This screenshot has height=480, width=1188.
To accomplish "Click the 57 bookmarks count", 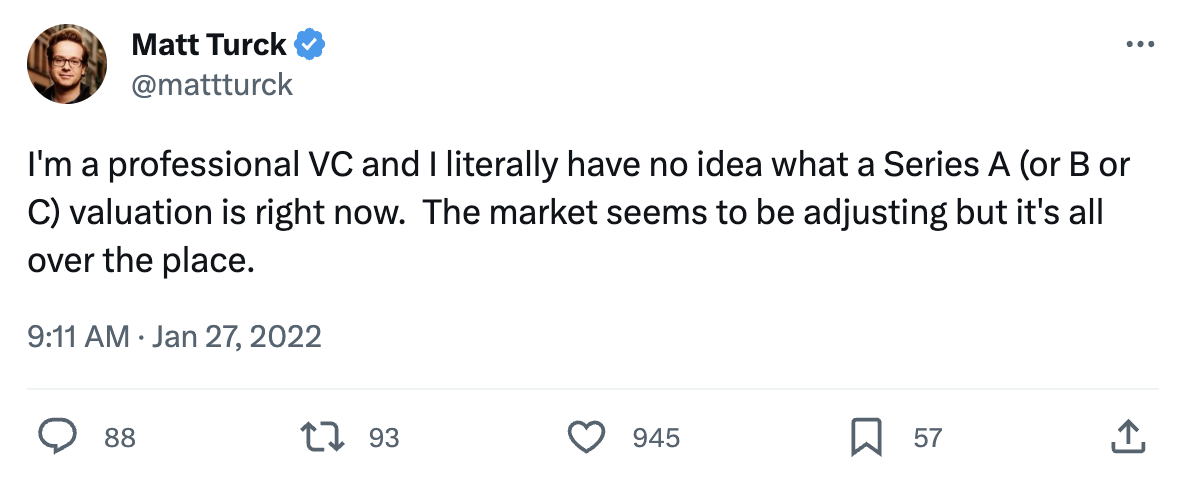I will 926,438.
